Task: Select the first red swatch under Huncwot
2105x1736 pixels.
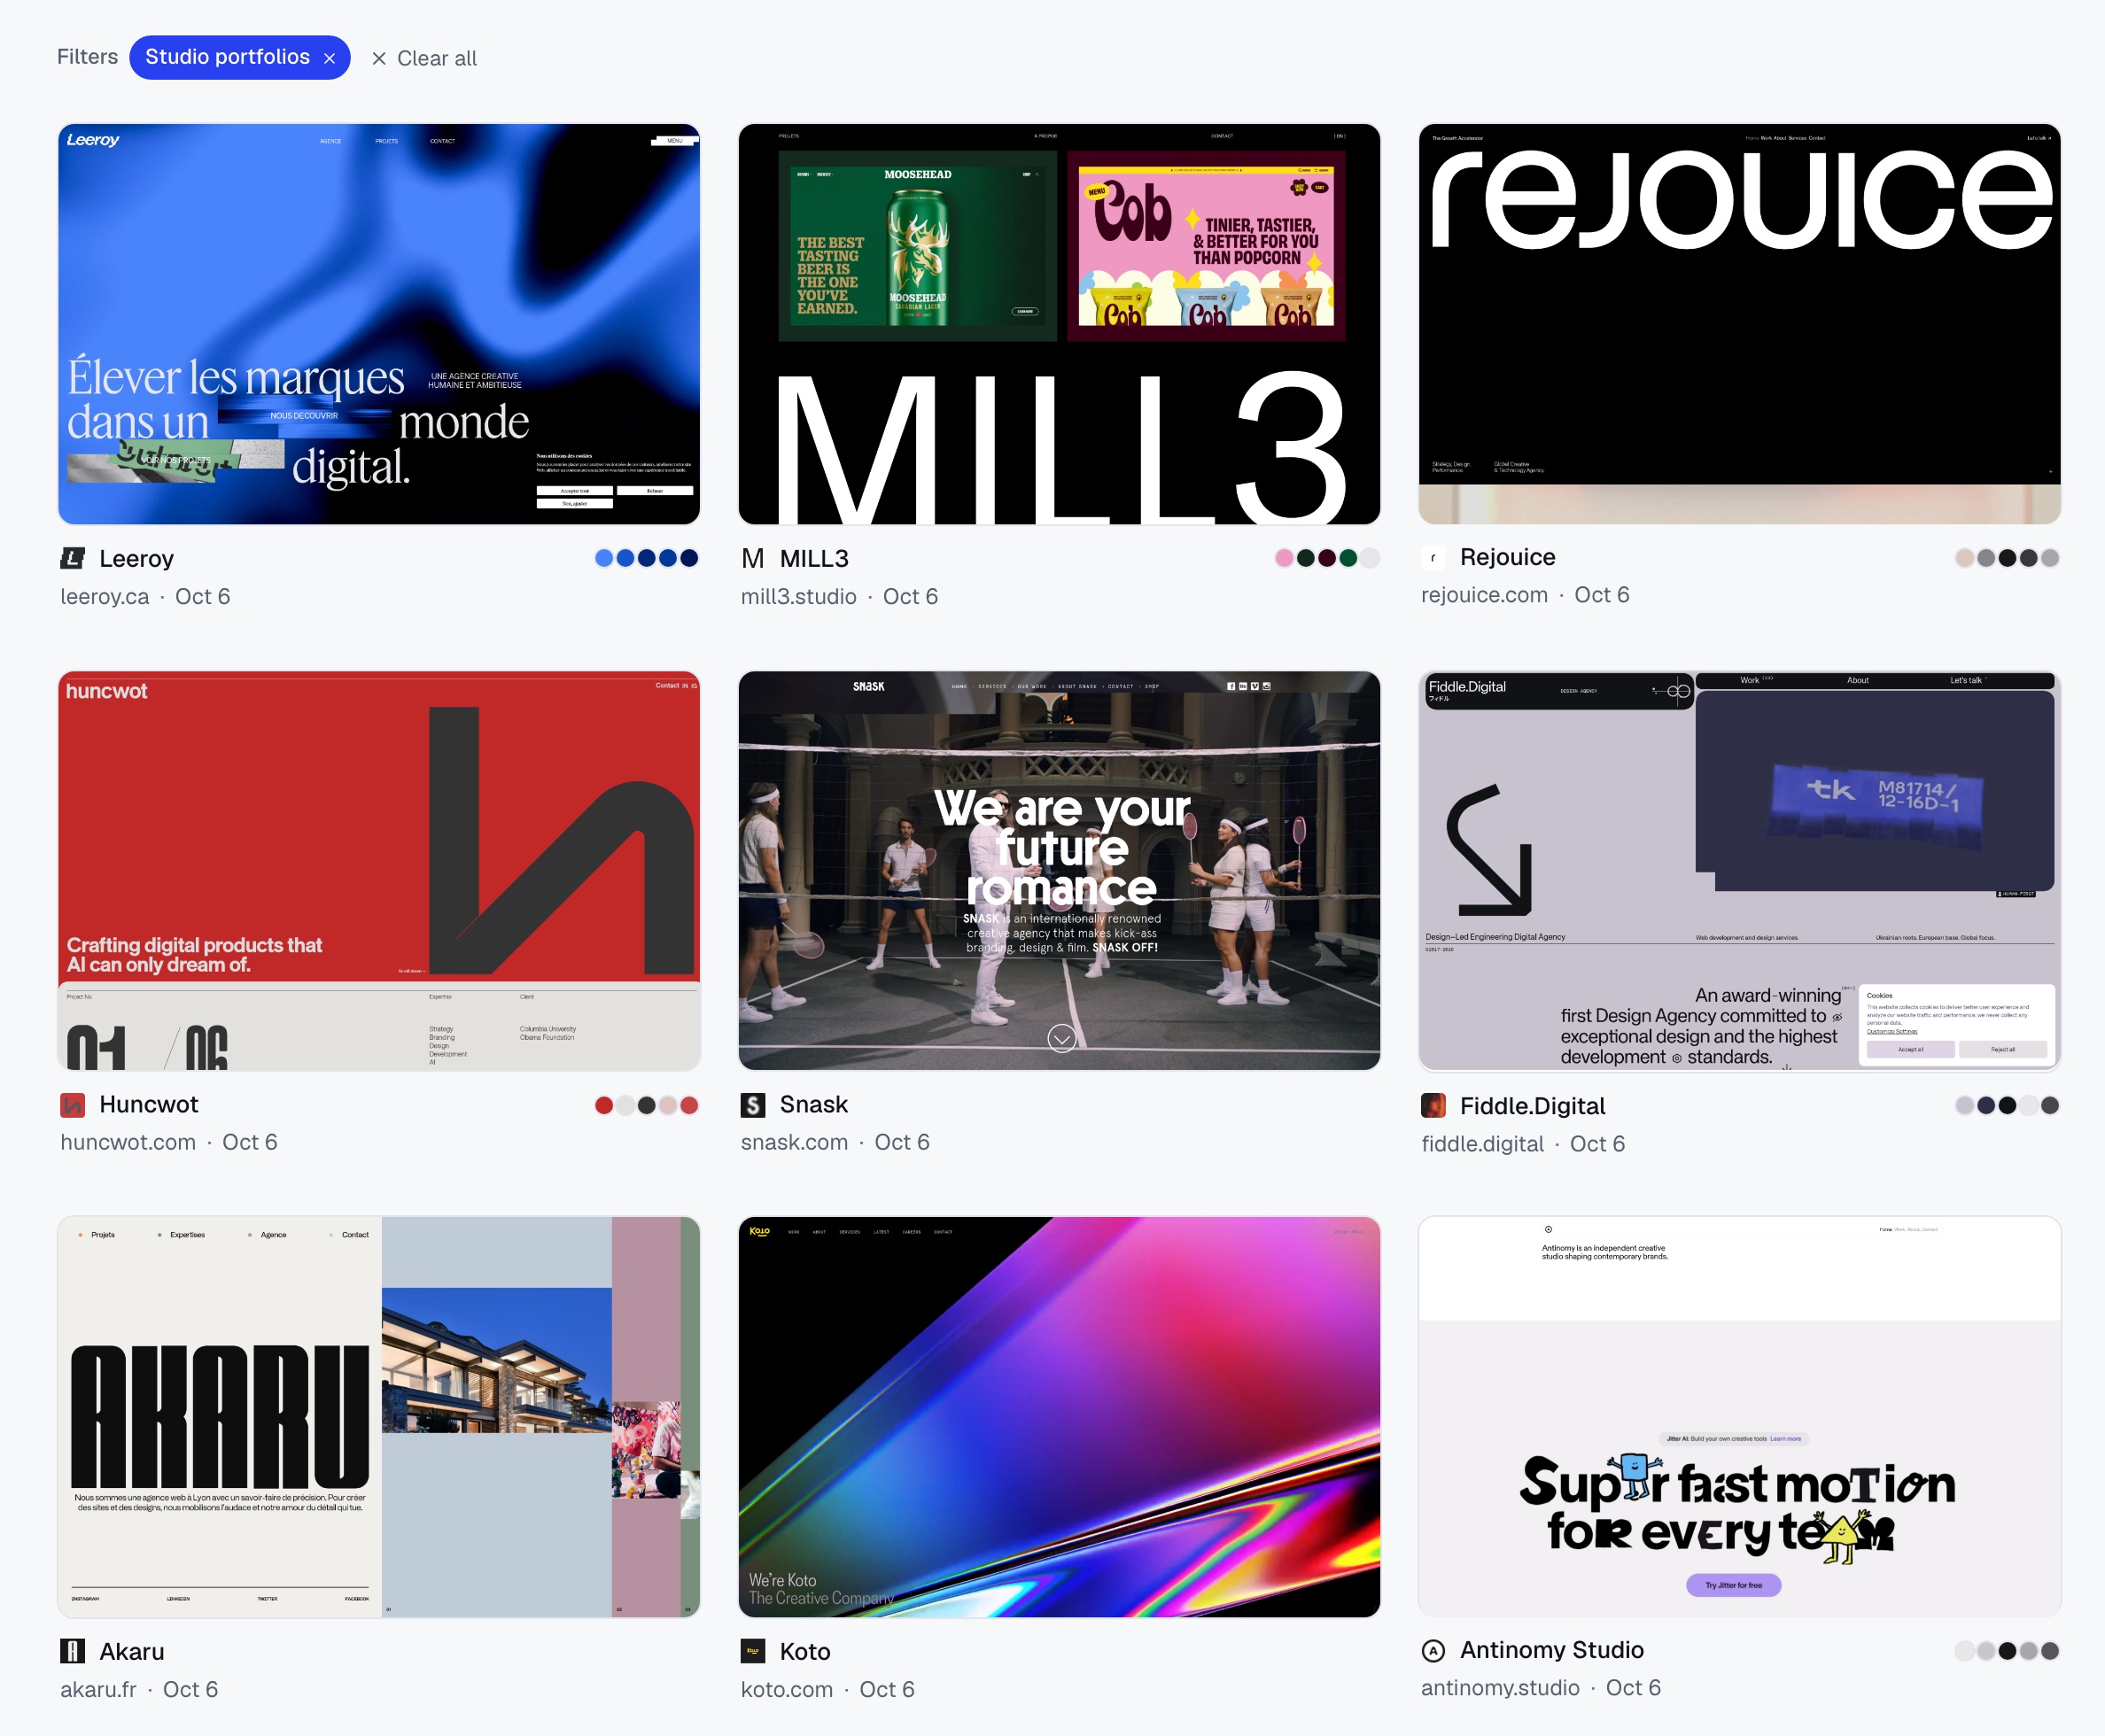Action: point(604,1105)
